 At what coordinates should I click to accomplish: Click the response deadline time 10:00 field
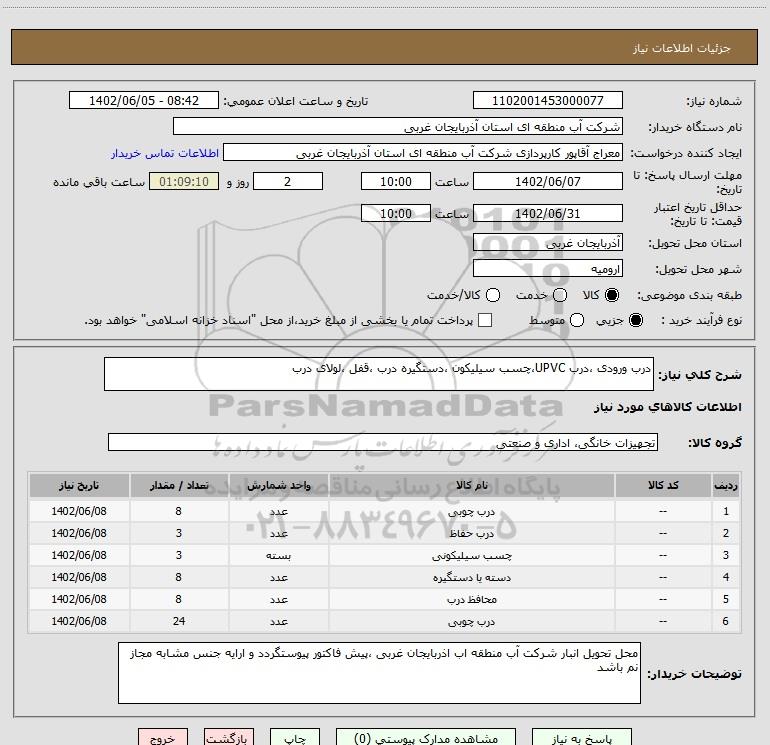click(x=396, y=181)
